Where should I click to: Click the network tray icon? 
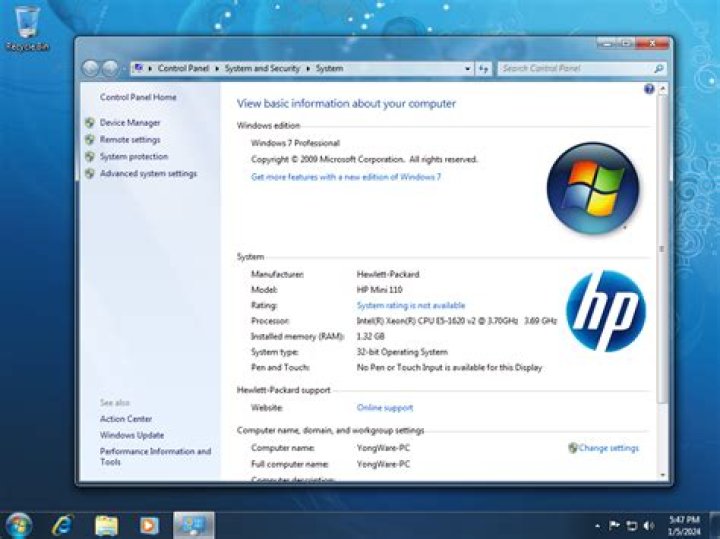coord(632,526)
